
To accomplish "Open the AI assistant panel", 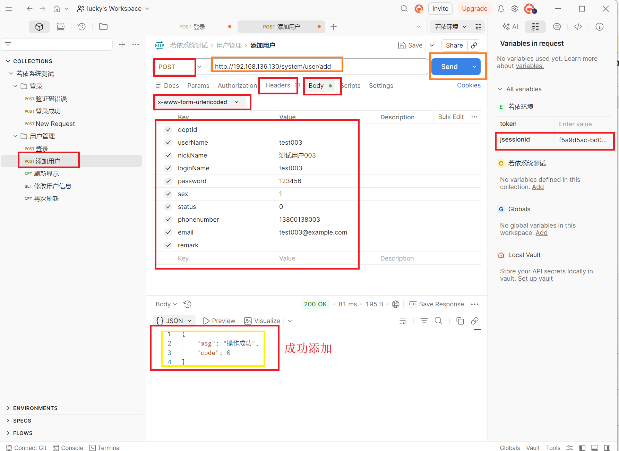I will (510, 27).
